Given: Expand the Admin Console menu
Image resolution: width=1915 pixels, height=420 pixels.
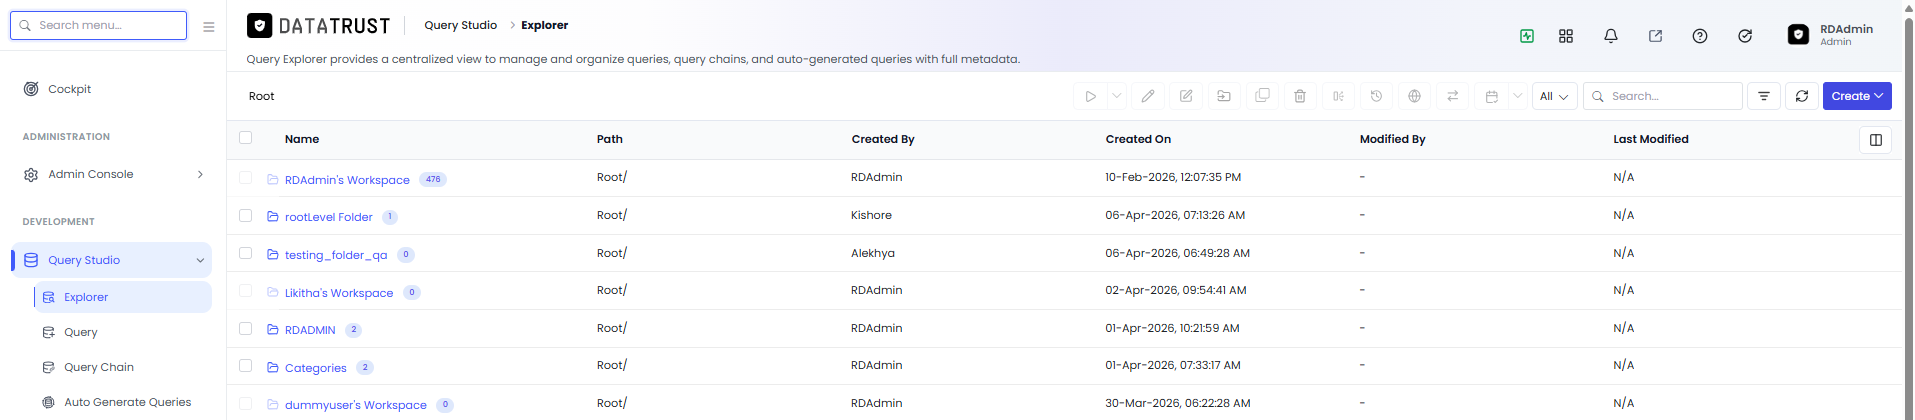Looking at the screenshot, I should point(113,174).
